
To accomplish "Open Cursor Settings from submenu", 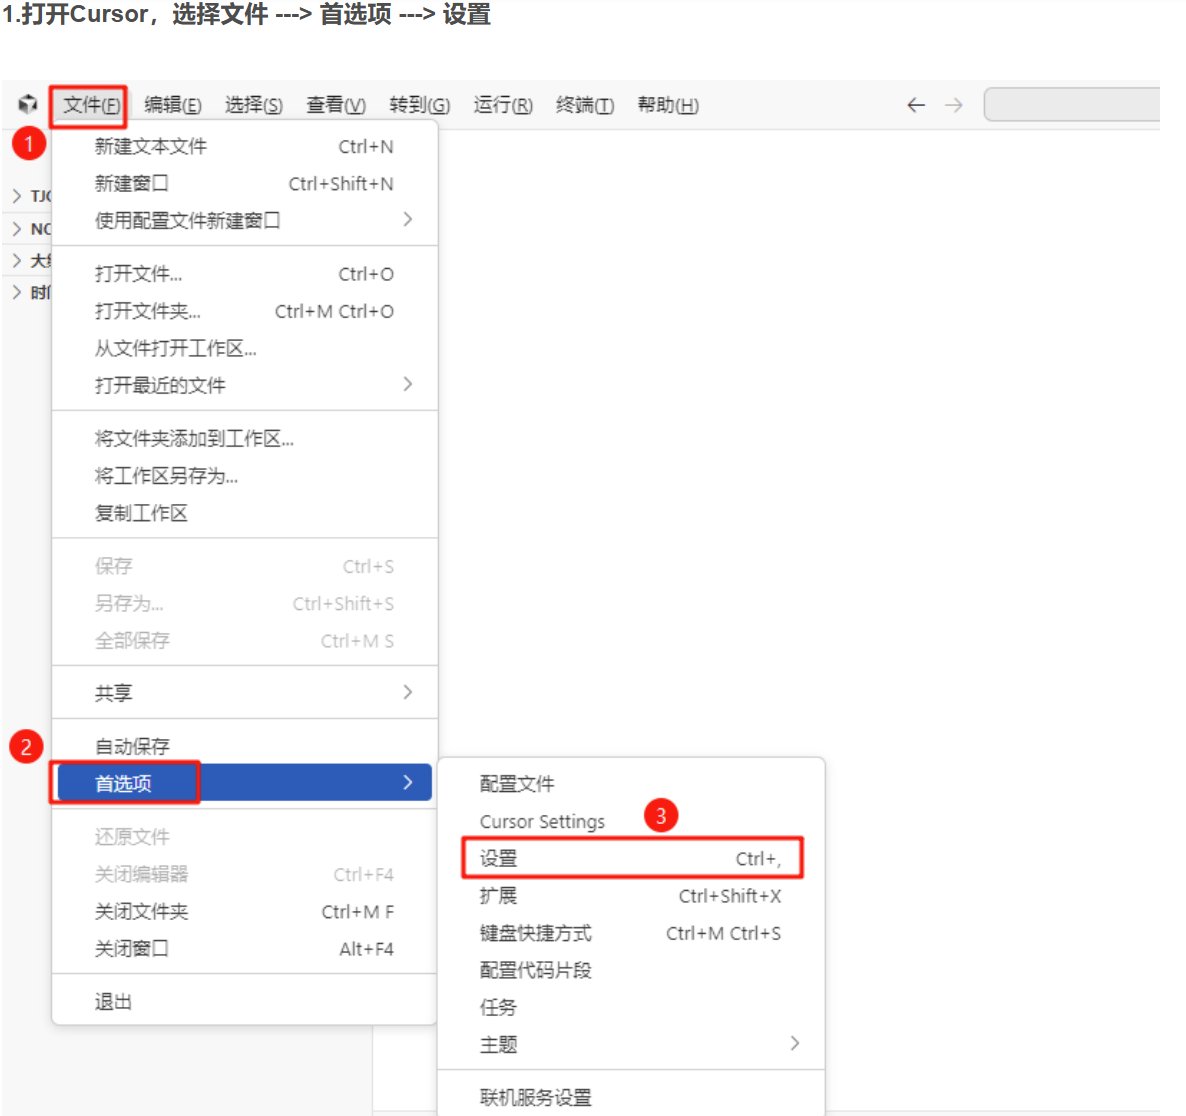I will (631, 821).
